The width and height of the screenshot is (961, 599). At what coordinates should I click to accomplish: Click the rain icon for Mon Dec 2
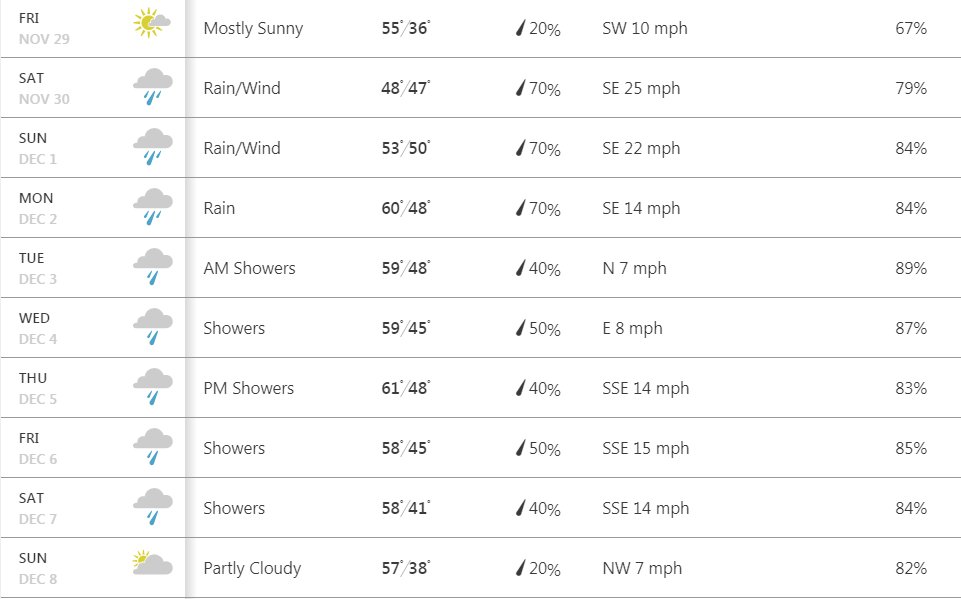(x=153, y=207)
